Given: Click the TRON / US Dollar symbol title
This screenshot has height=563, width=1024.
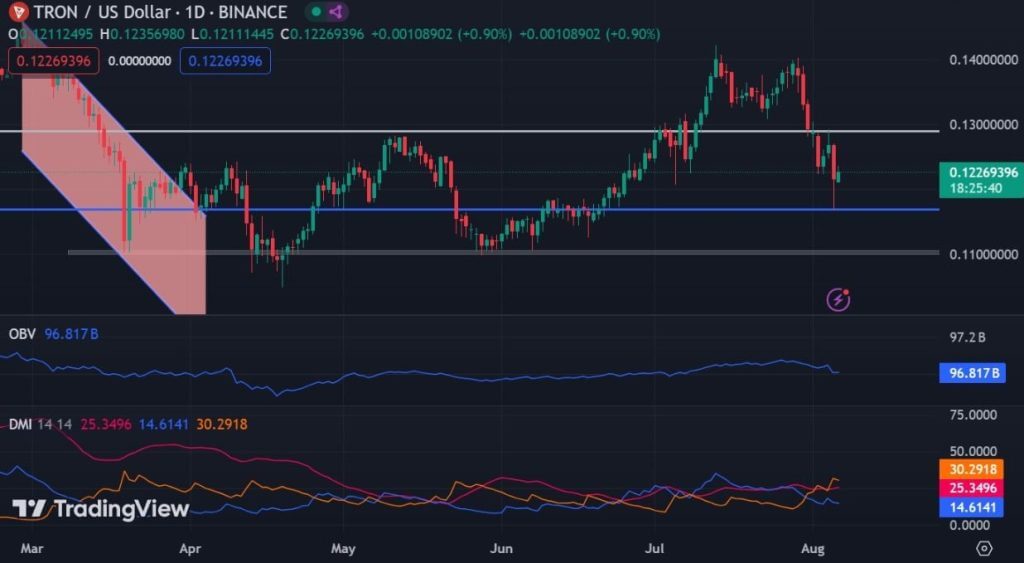Looking at the screenshot, I should (x=103, y=12).
